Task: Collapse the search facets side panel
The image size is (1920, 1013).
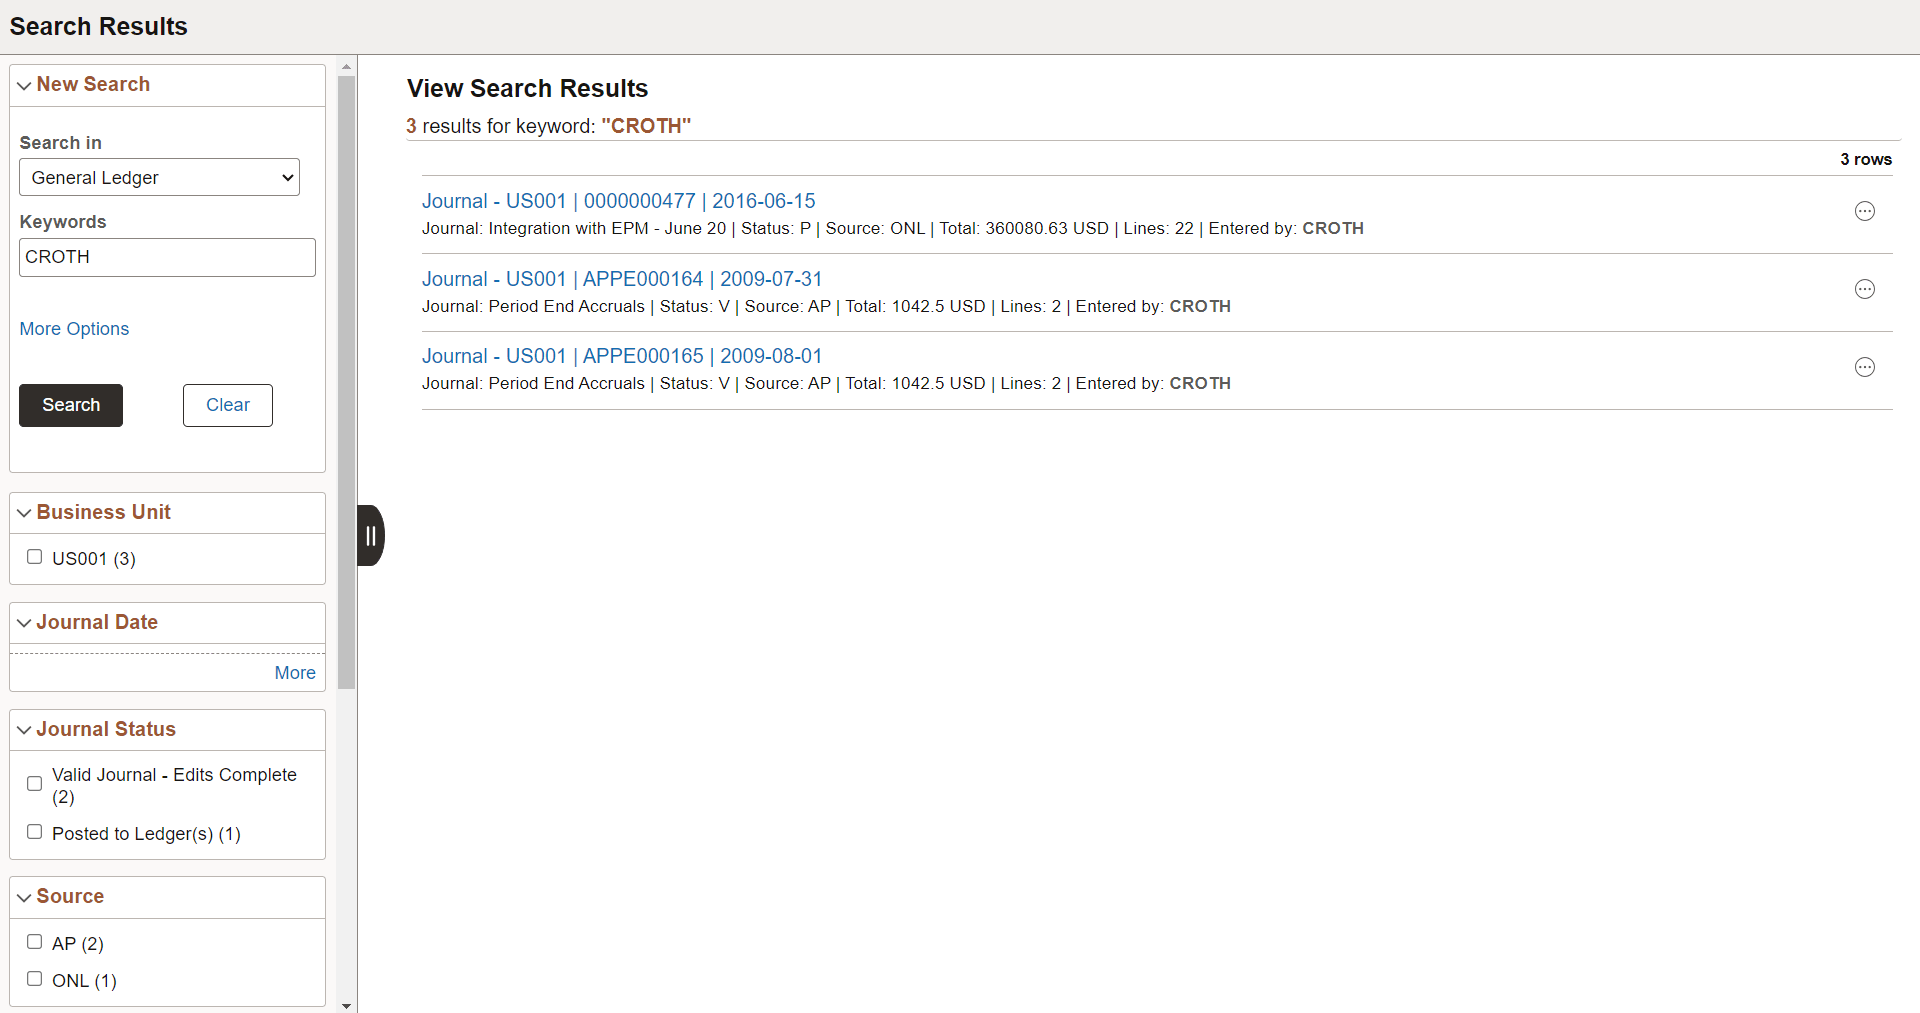Action: [x=370, y=536]
